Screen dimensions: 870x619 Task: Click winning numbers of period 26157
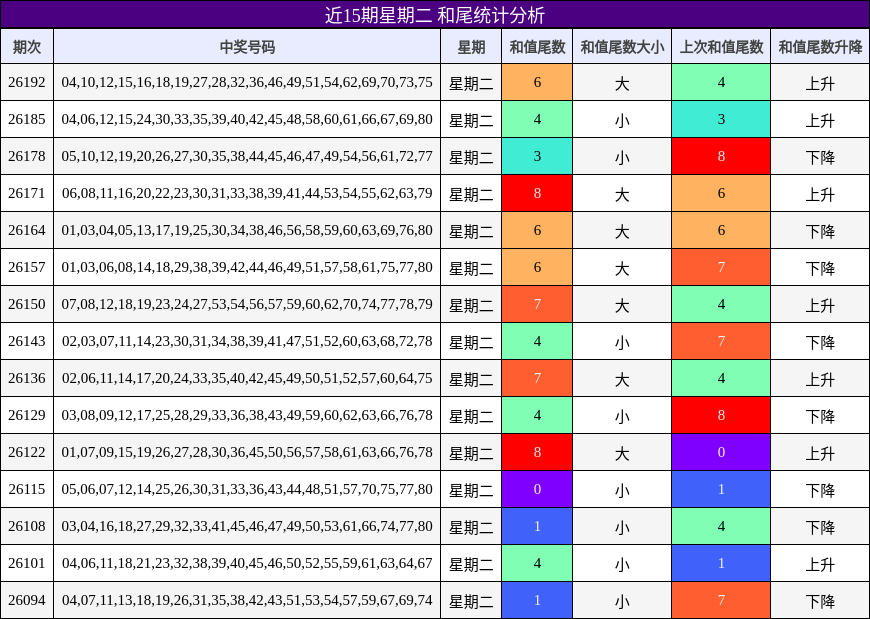(247, 267)
